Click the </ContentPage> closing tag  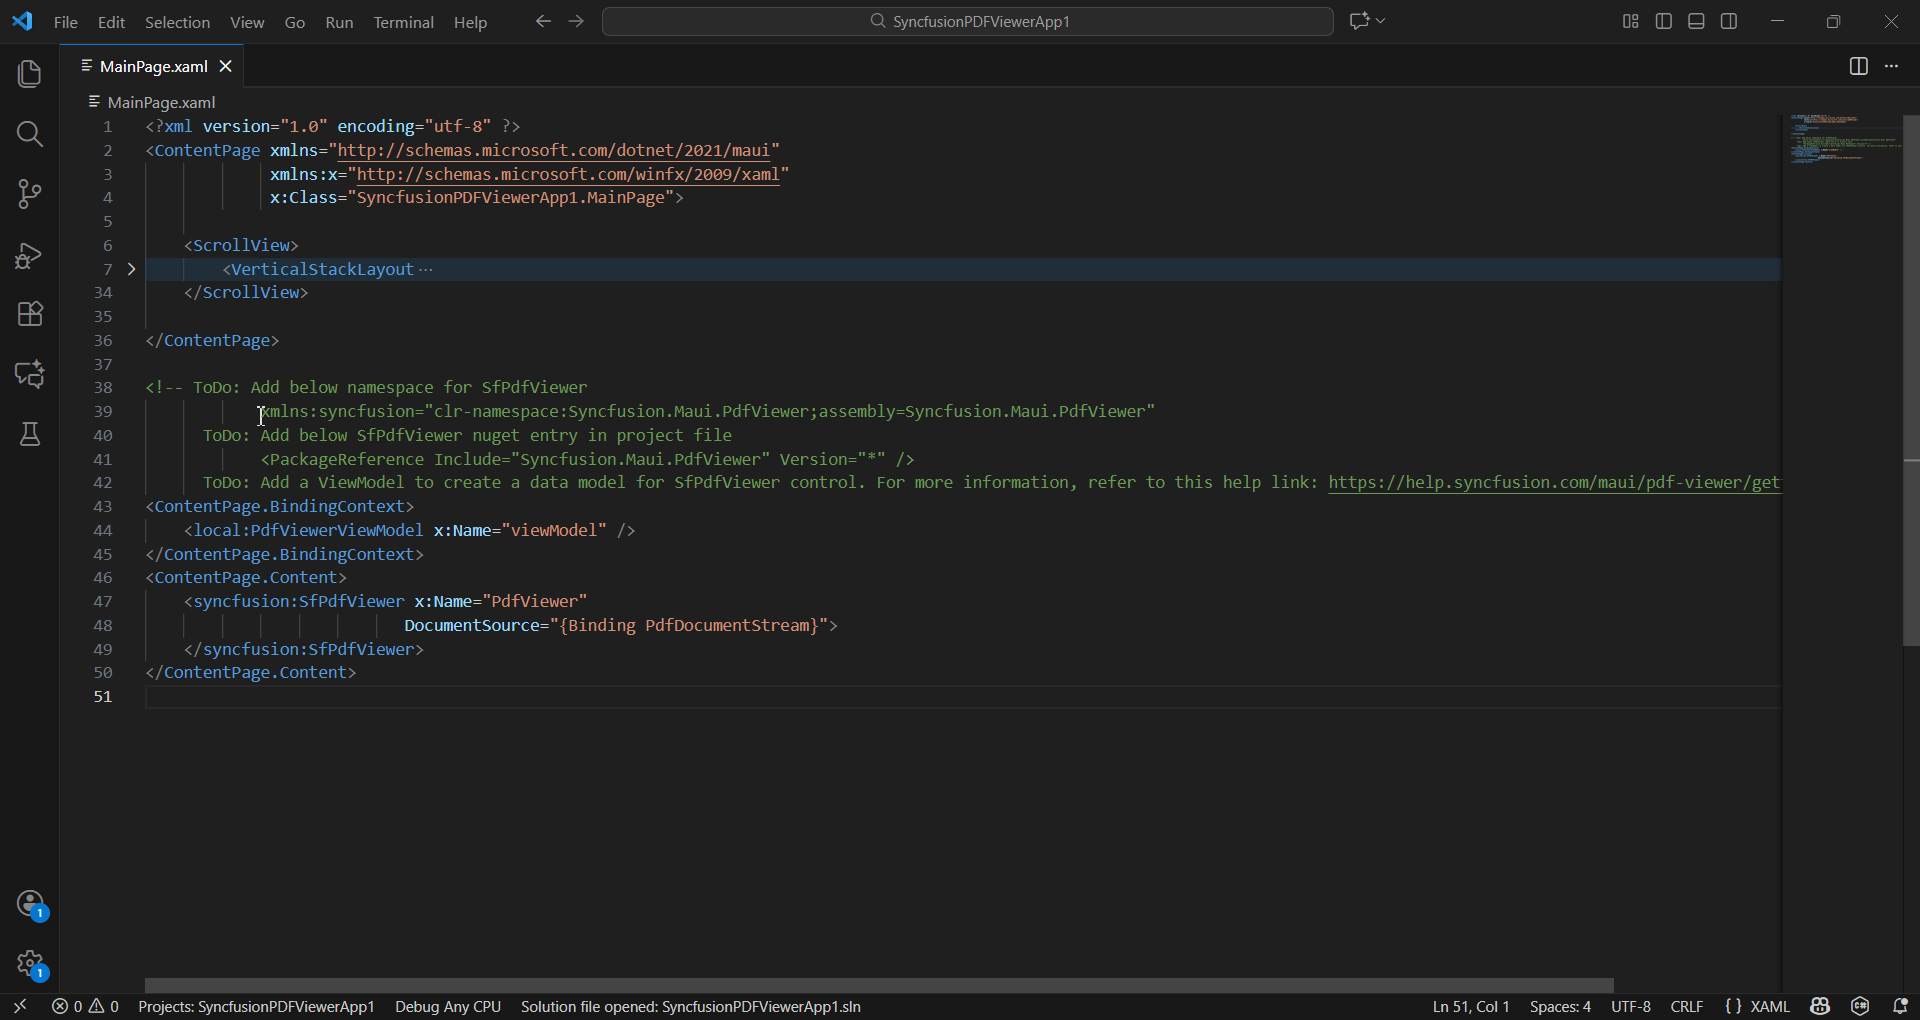(x=212, y=340)
